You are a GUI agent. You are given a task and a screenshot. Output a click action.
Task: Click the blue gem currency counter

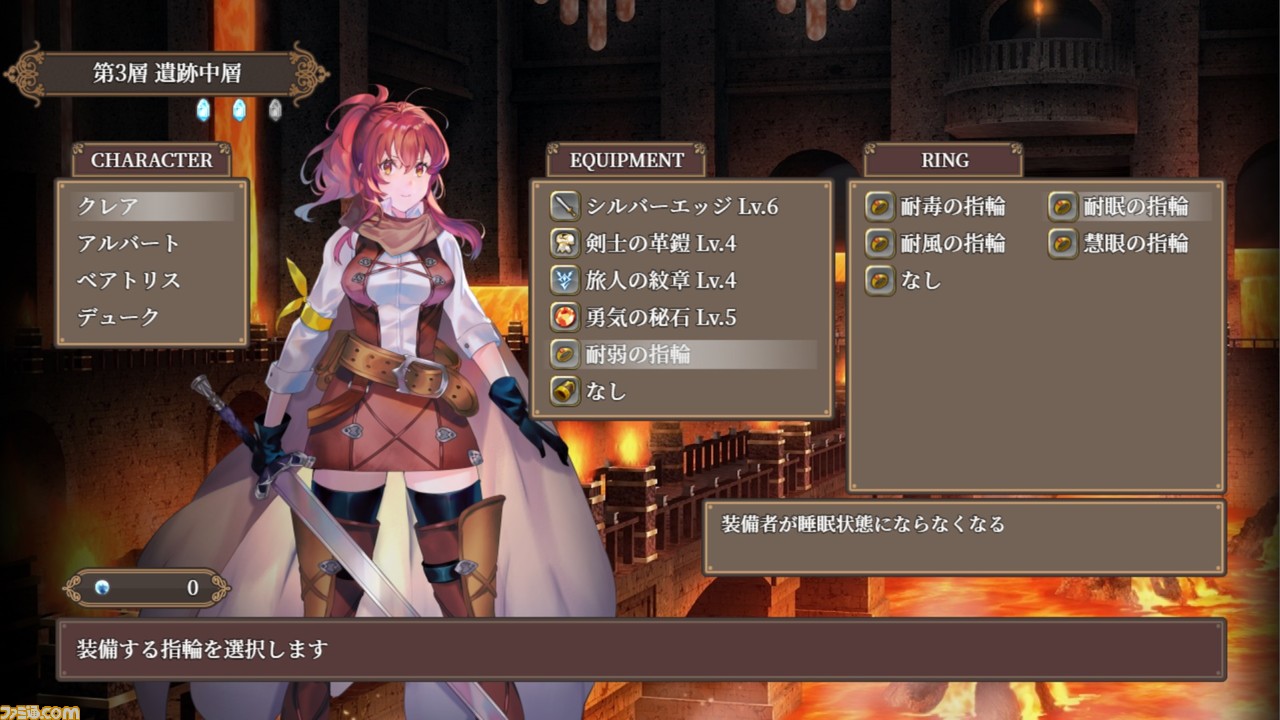(147, 588)
